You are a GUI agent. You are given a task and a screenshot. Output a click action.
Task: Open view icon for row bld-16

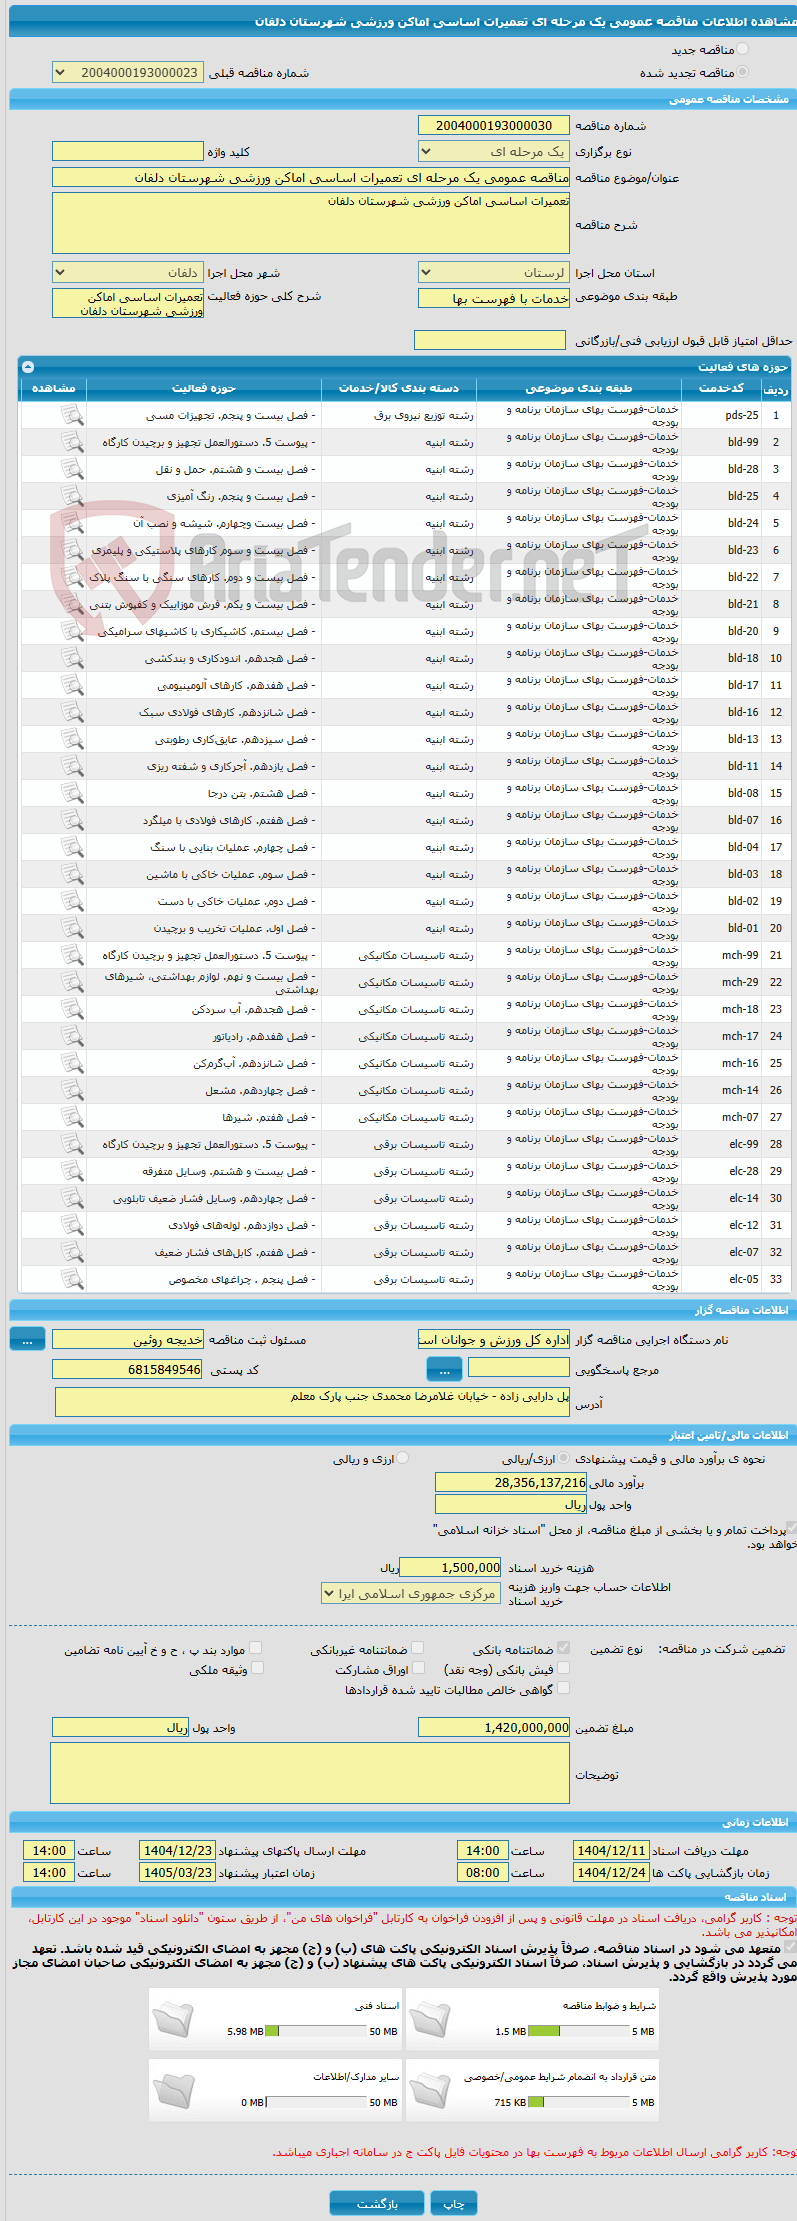tap(72, 712)
